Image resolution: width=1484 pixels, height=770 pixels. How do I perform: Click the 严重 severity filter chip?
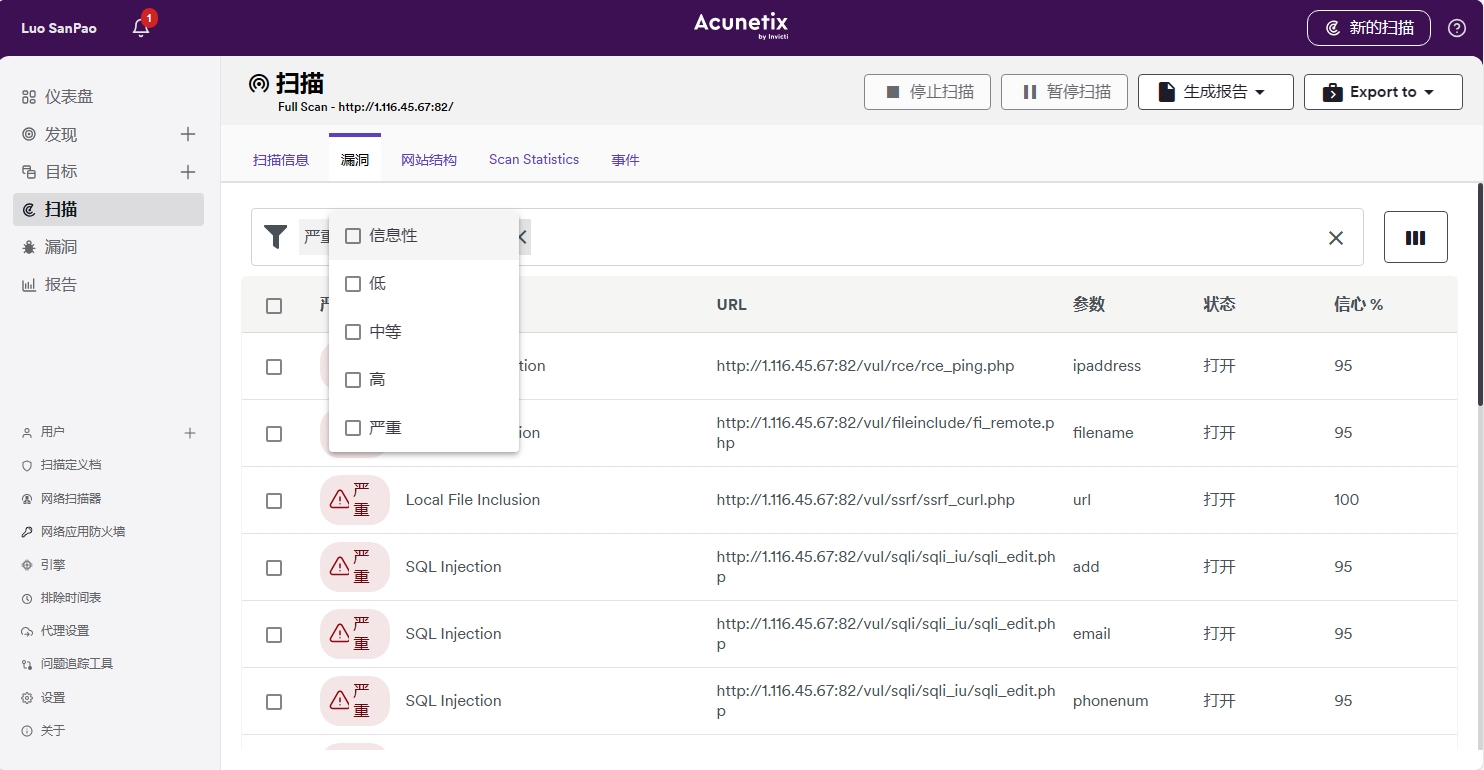tap(316, 237)
